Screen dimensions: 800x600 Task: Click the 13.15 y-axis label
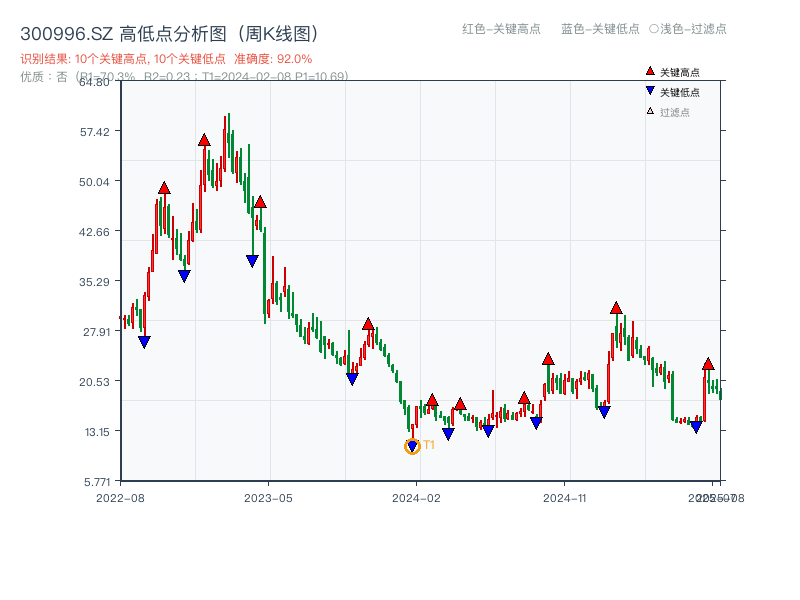[97, 432]
